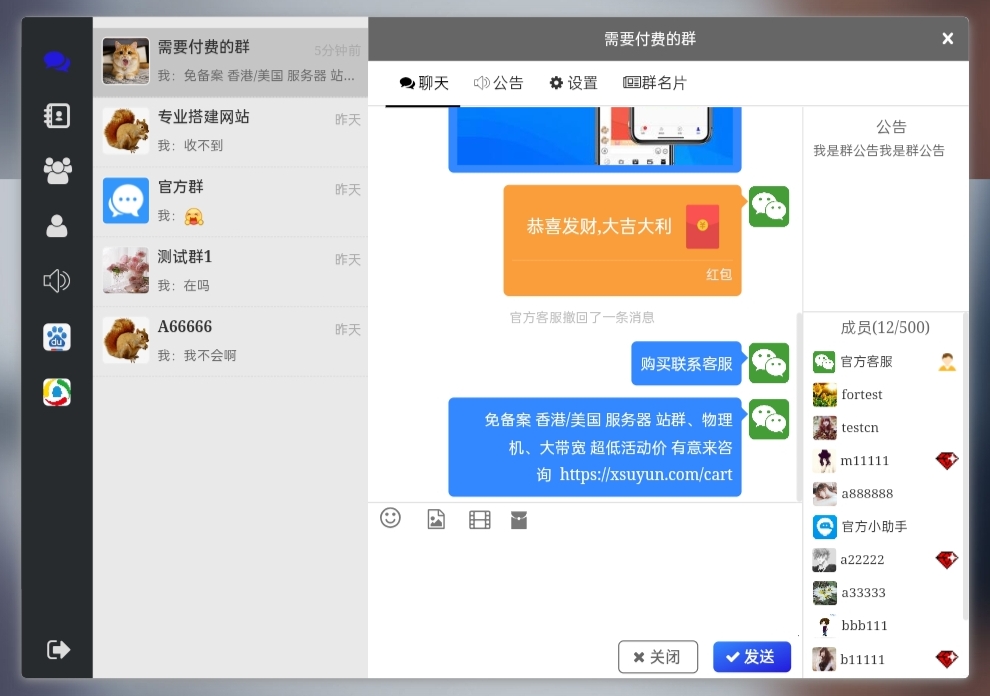Click the video film-strip icon in composer
990x696 pixels.
coord(479,519)
